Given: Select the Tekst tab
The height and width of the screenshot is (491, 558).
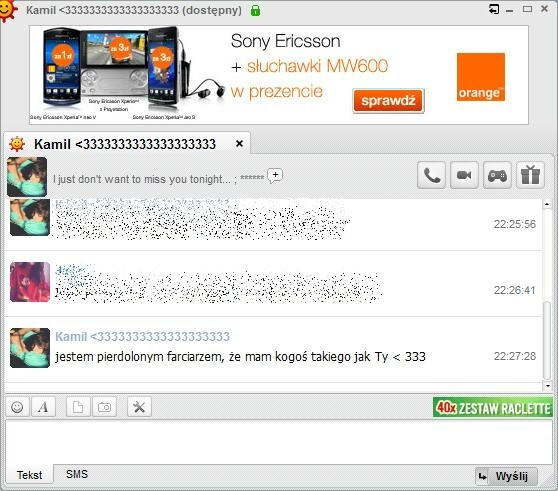Looking at the screenshot, I should (30, 475).
